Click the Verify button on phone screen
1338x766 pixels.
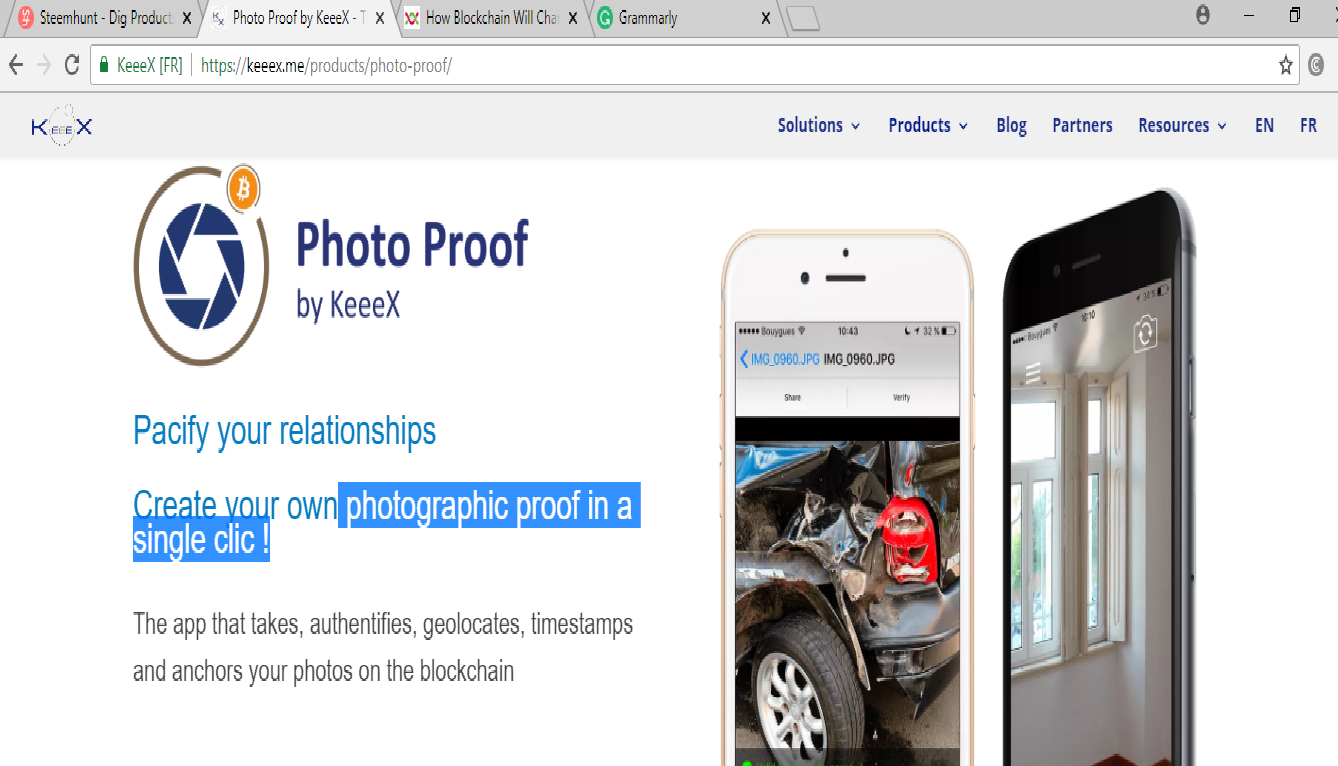901,397
